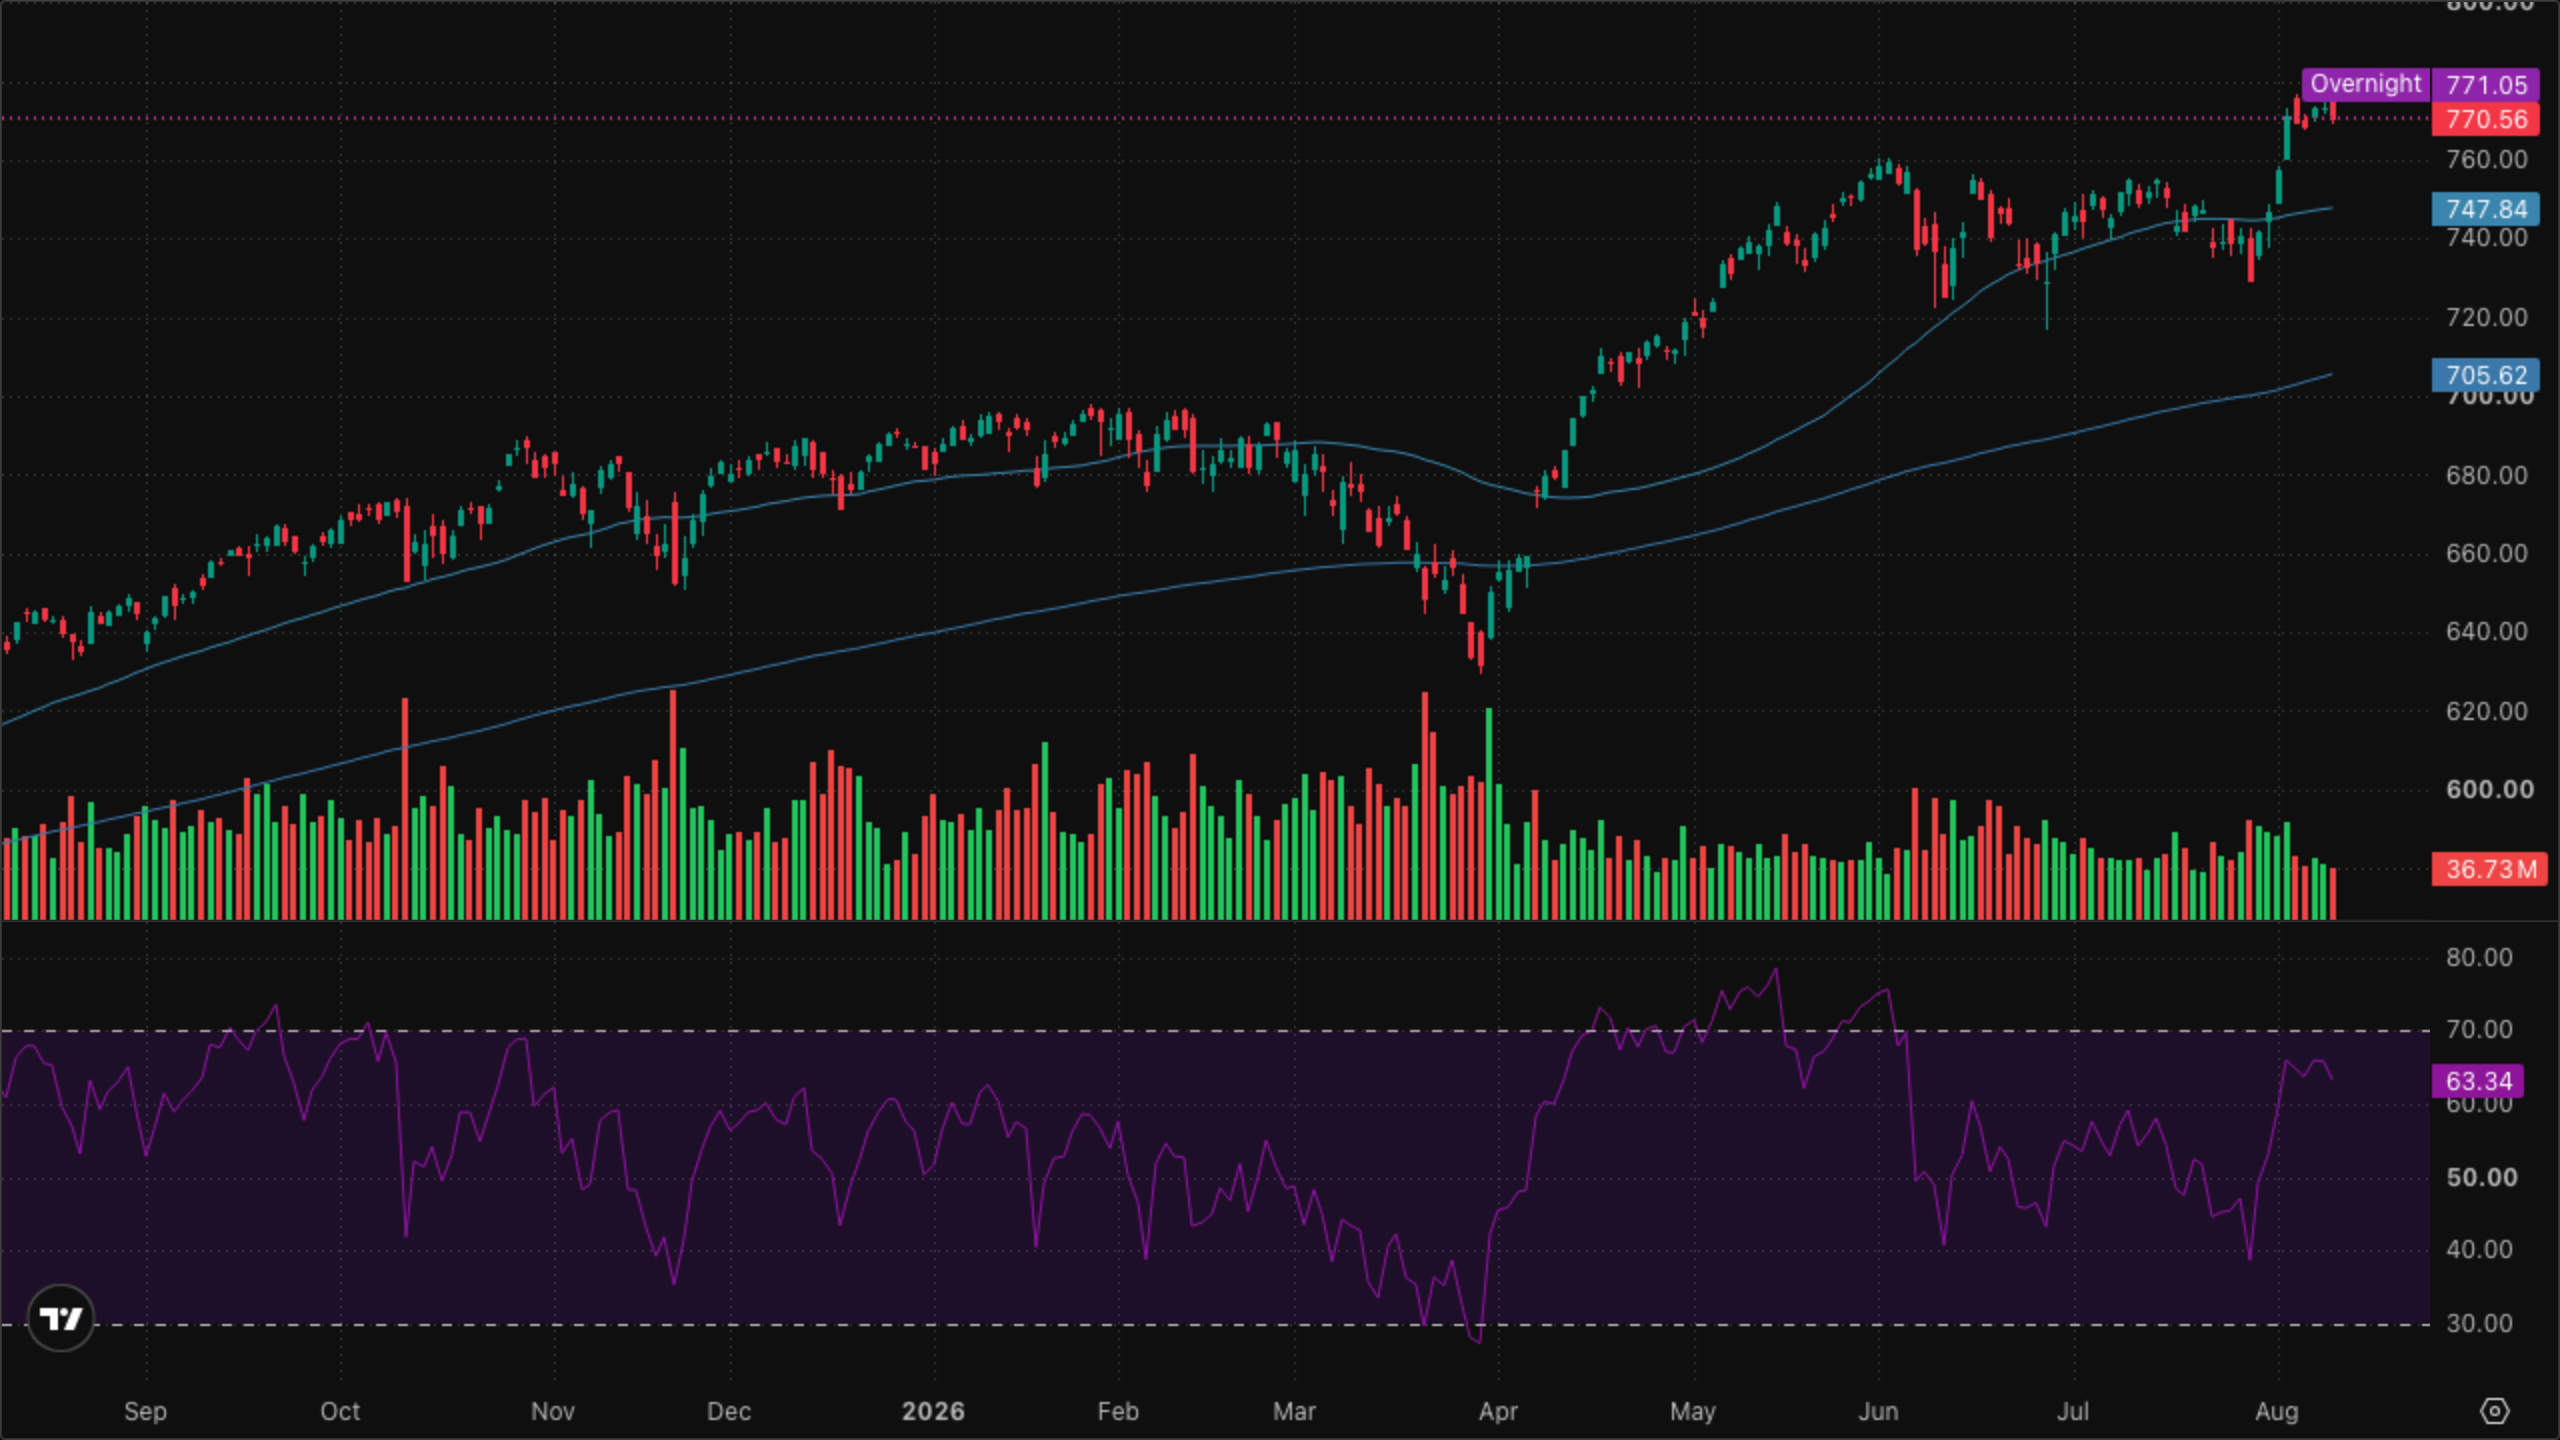Select the Aug time axis label
2560x1440 pixels.
coord(2277,1412)
